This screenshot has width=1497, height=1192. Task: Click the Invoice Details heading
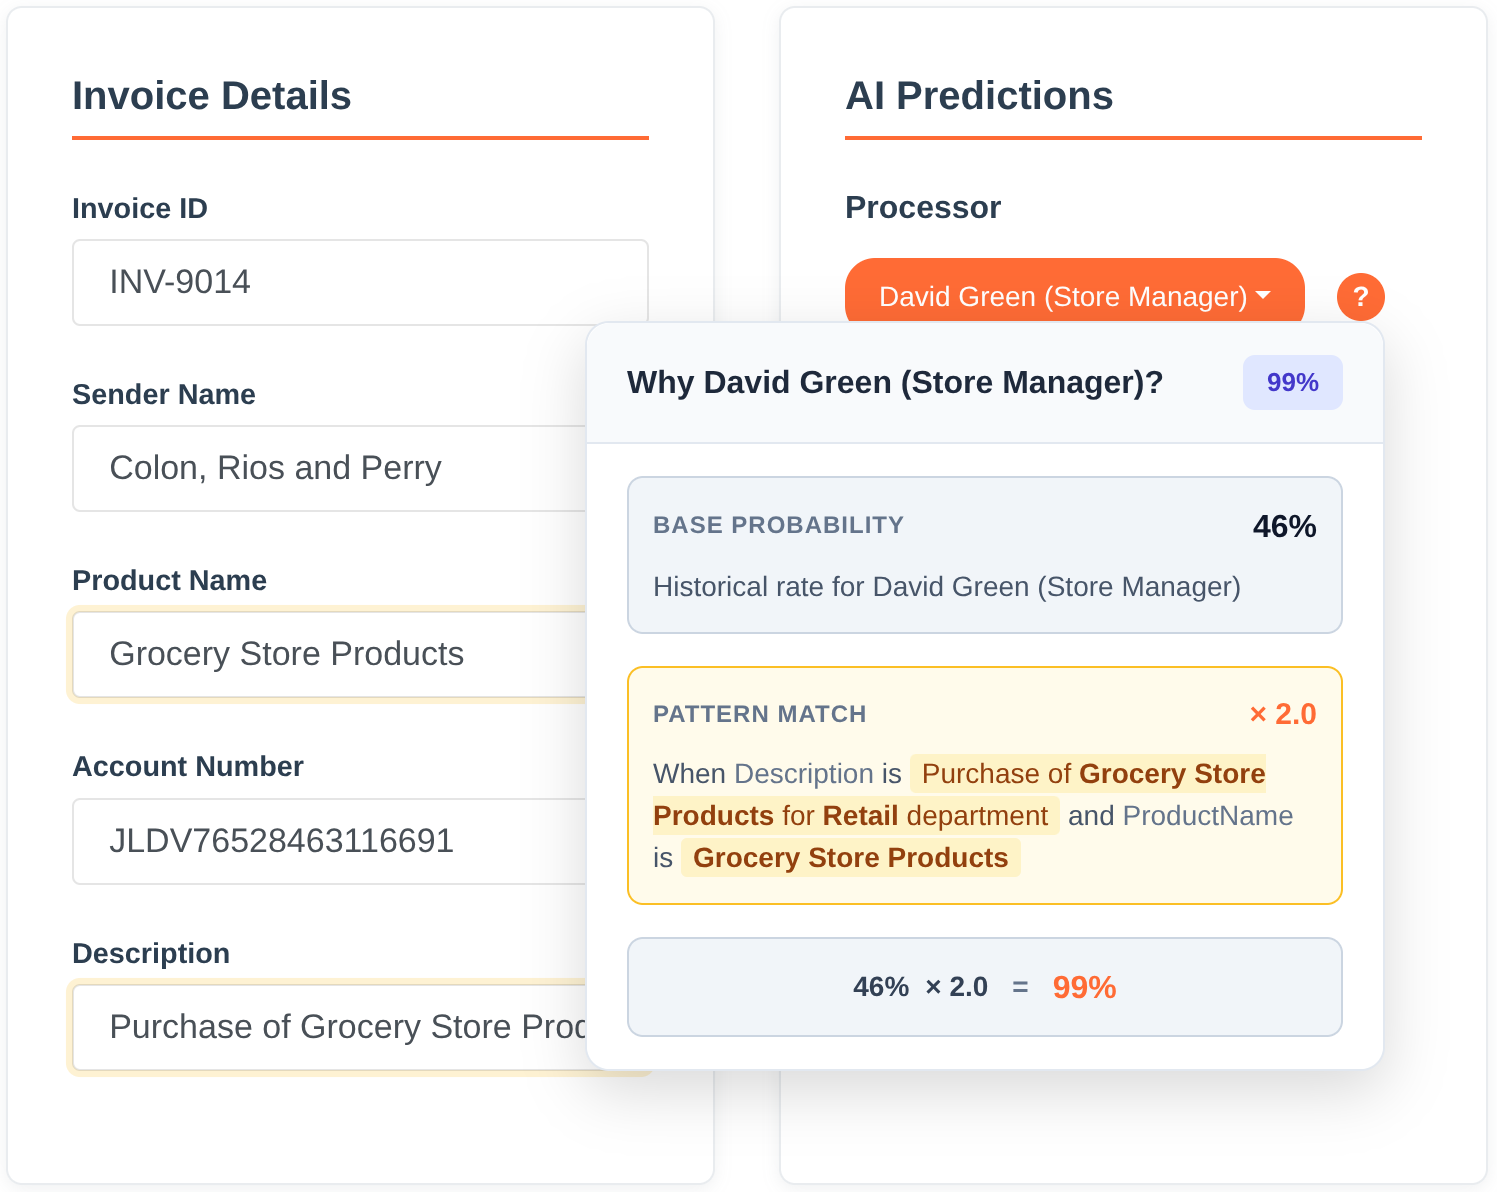212,96
